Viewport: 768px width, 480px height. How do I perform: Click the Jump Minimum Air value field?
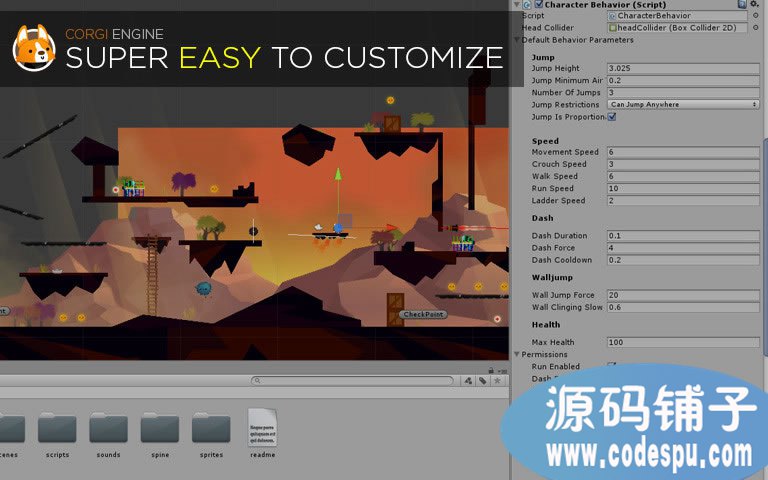pos(683,81)
